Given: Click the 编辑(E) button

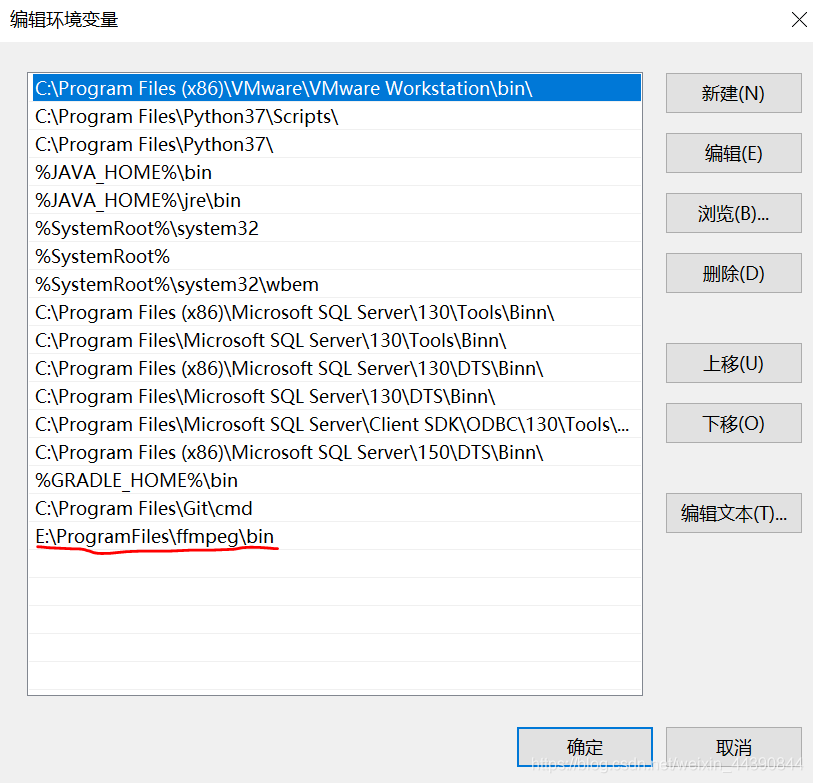Looking at the screenshot, I should point(733,153).
